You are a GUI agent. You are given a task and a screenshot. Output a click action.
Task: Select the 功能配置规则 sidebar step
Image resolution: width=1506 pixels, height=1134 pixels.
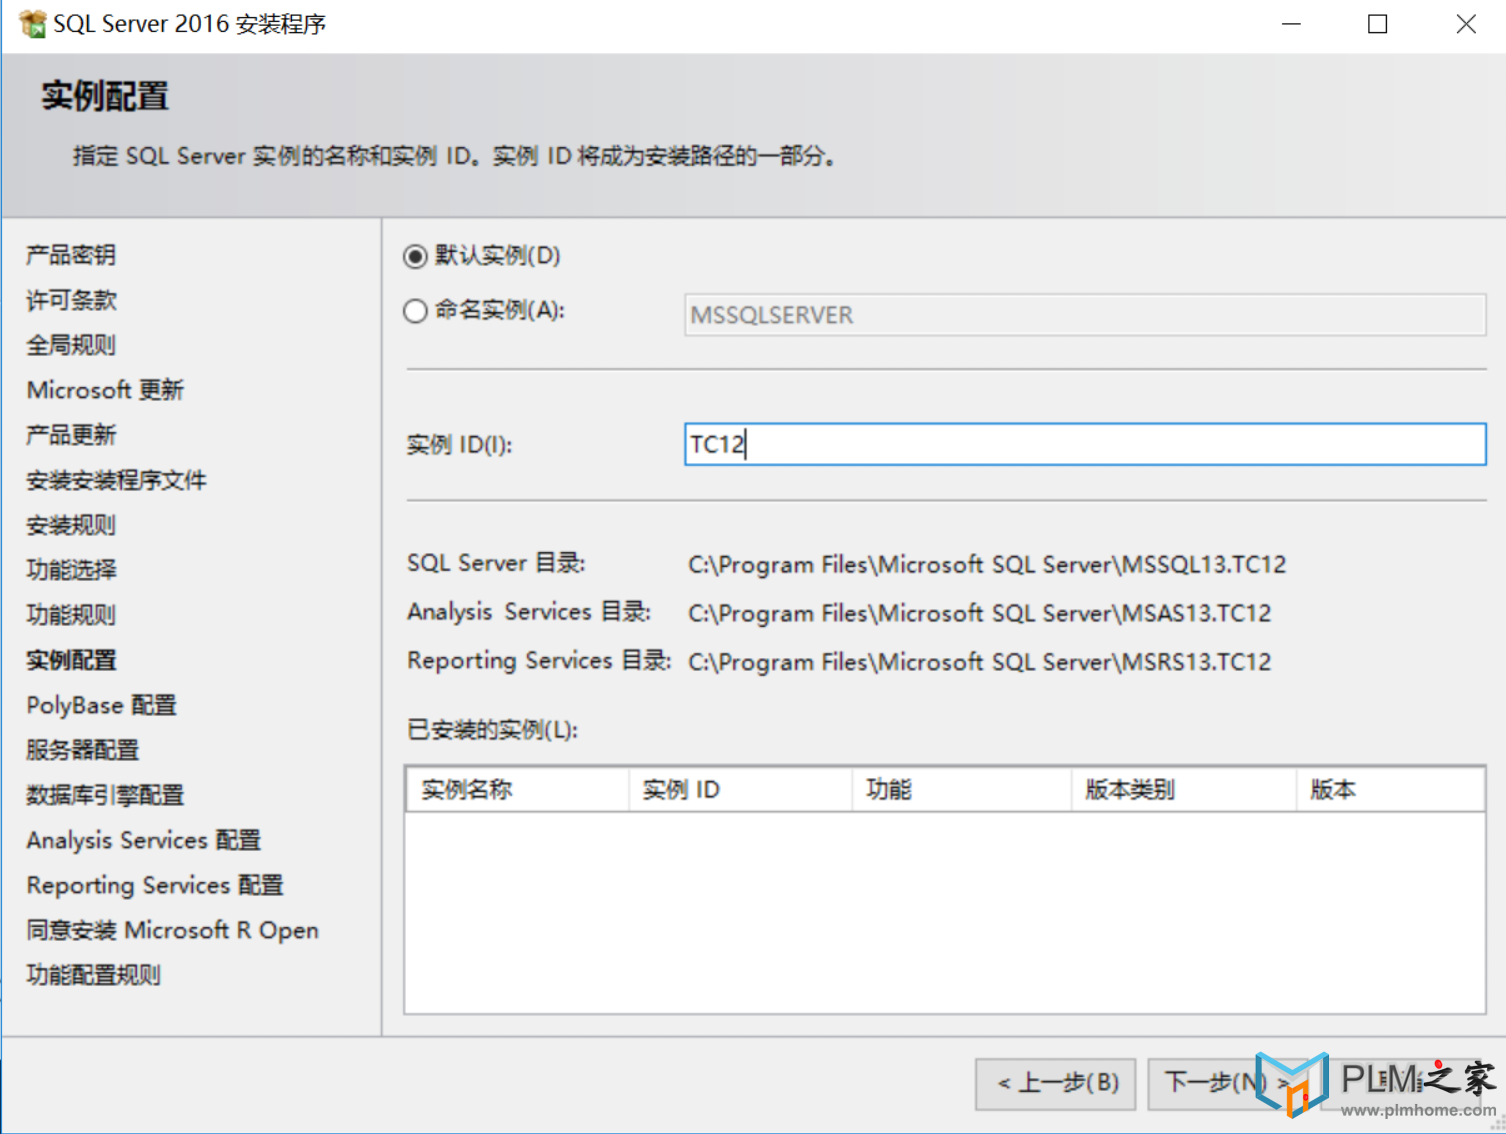(x=93, y=975)
